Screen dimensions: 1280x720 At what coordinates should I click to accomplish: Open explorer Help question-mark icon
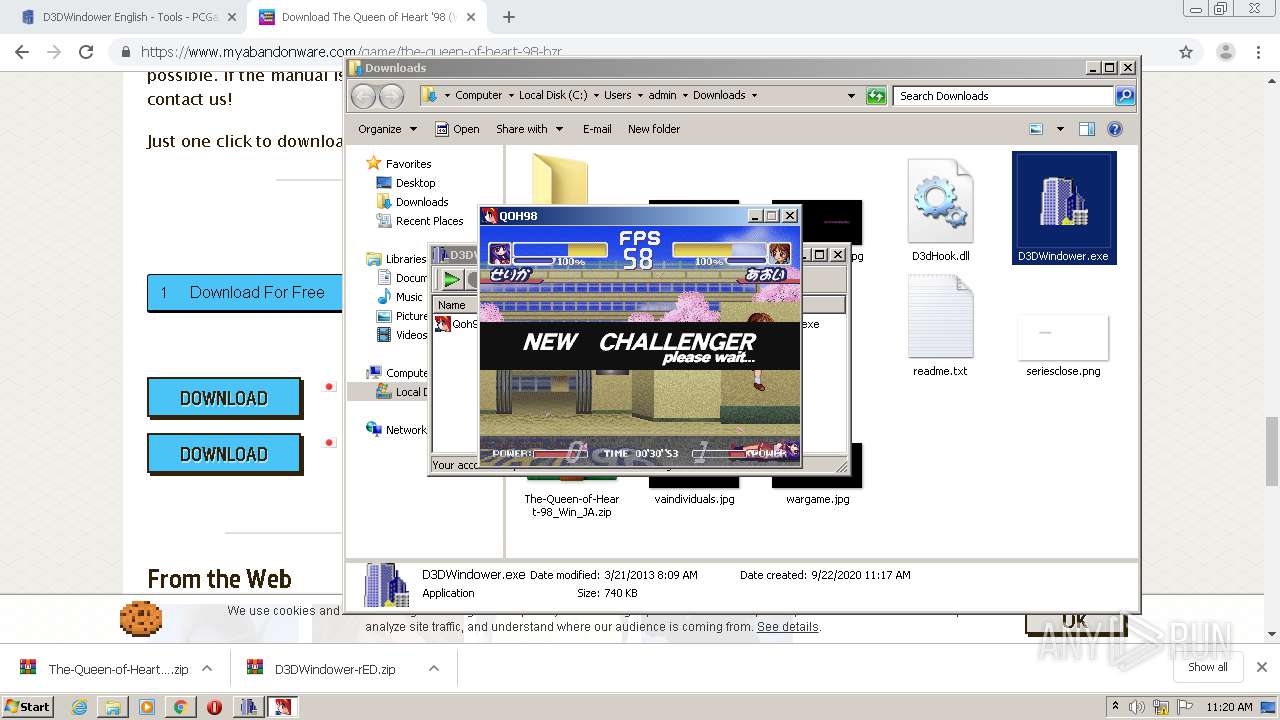(x=1115, y=129)
